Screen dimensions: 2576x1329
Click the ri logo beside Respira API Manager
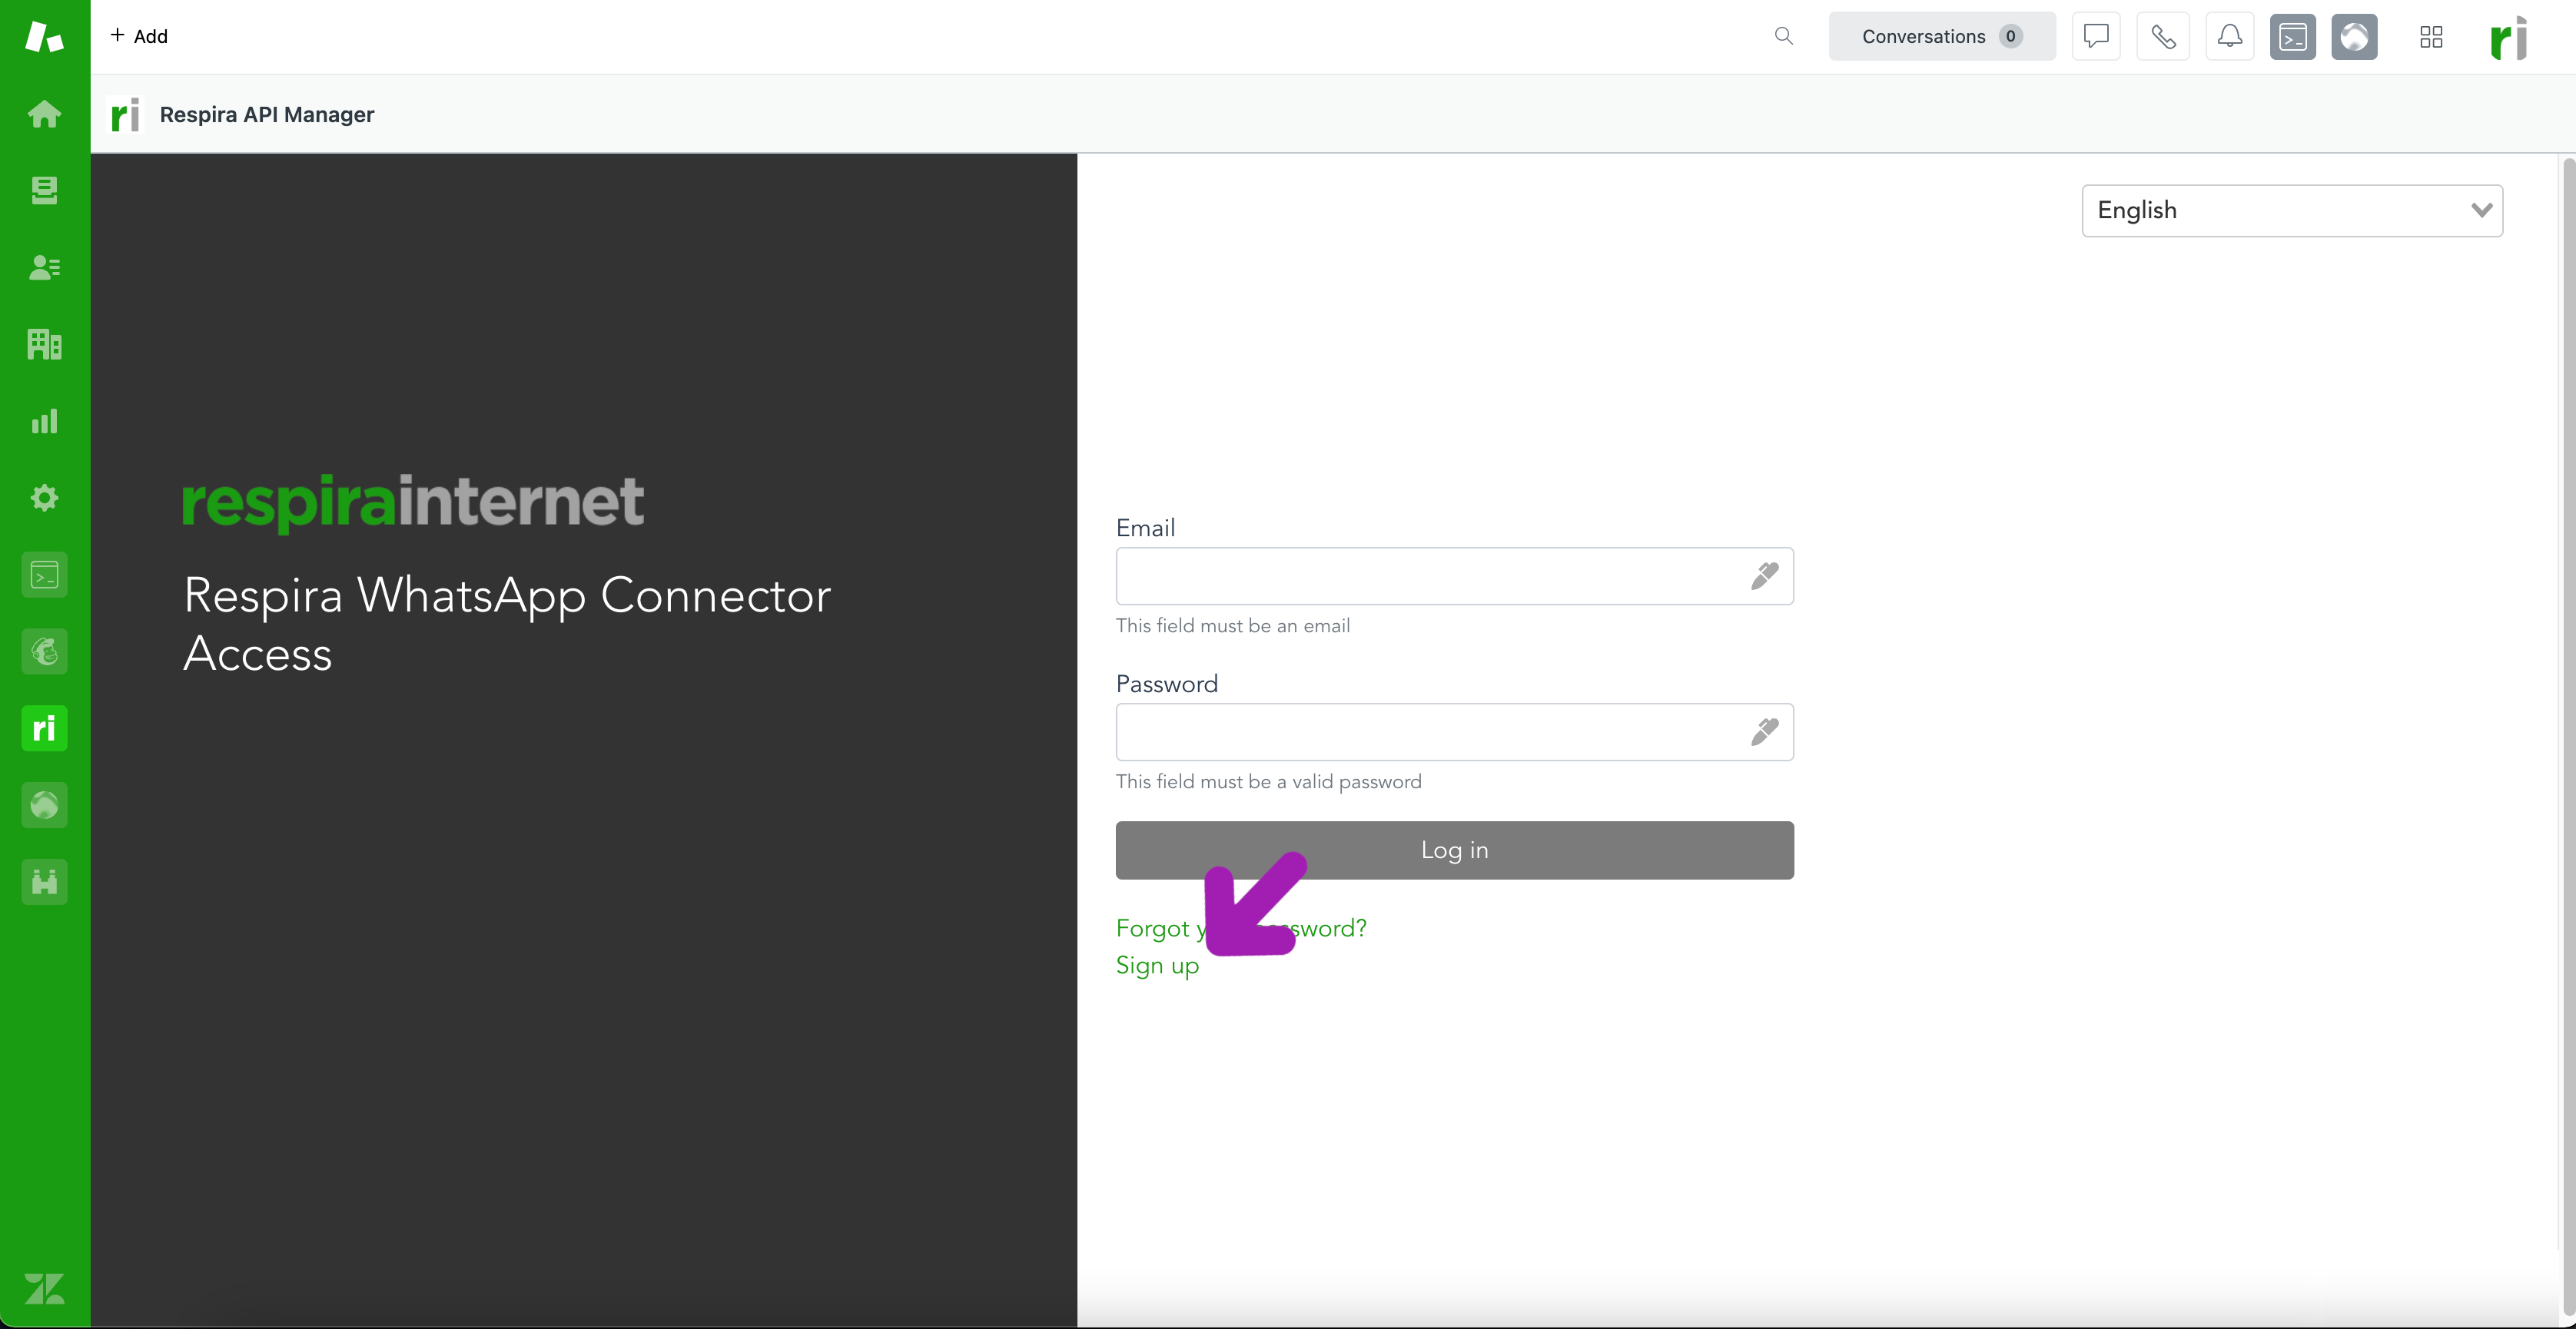pos(125,114)
